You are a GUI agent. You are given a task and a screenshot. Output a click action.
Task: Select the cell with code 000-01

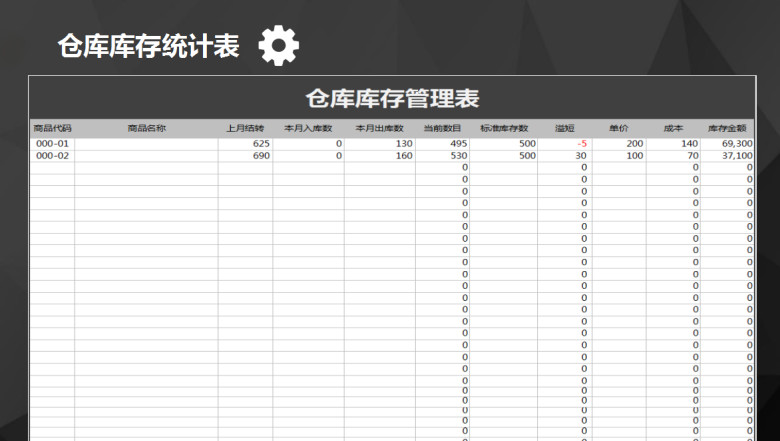point(52,144)
